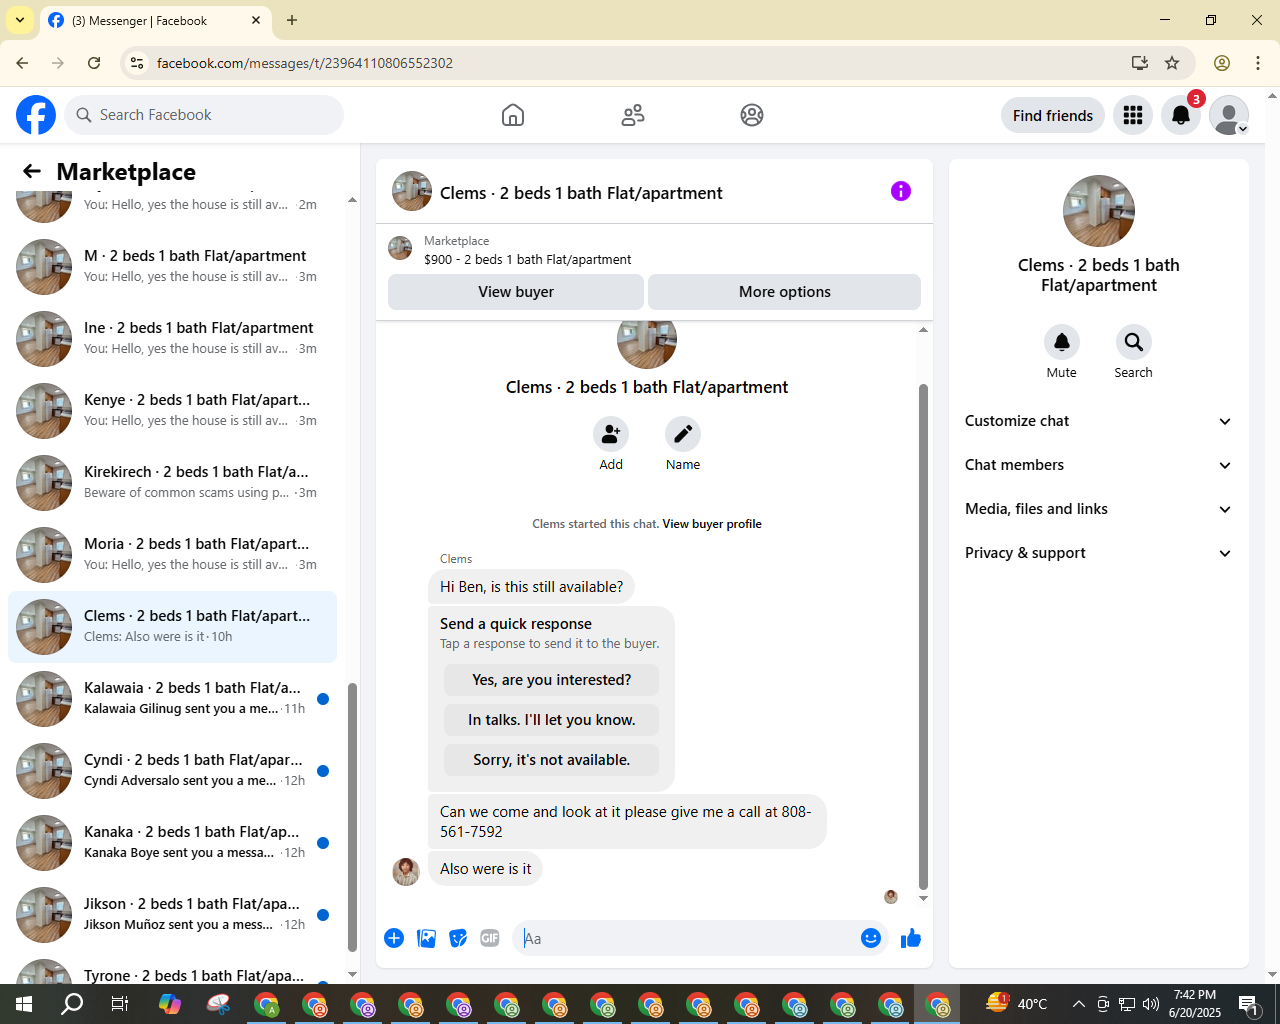1280x1024 pixels.
Task: Go to Home feed icon
Action: point(513,115)
